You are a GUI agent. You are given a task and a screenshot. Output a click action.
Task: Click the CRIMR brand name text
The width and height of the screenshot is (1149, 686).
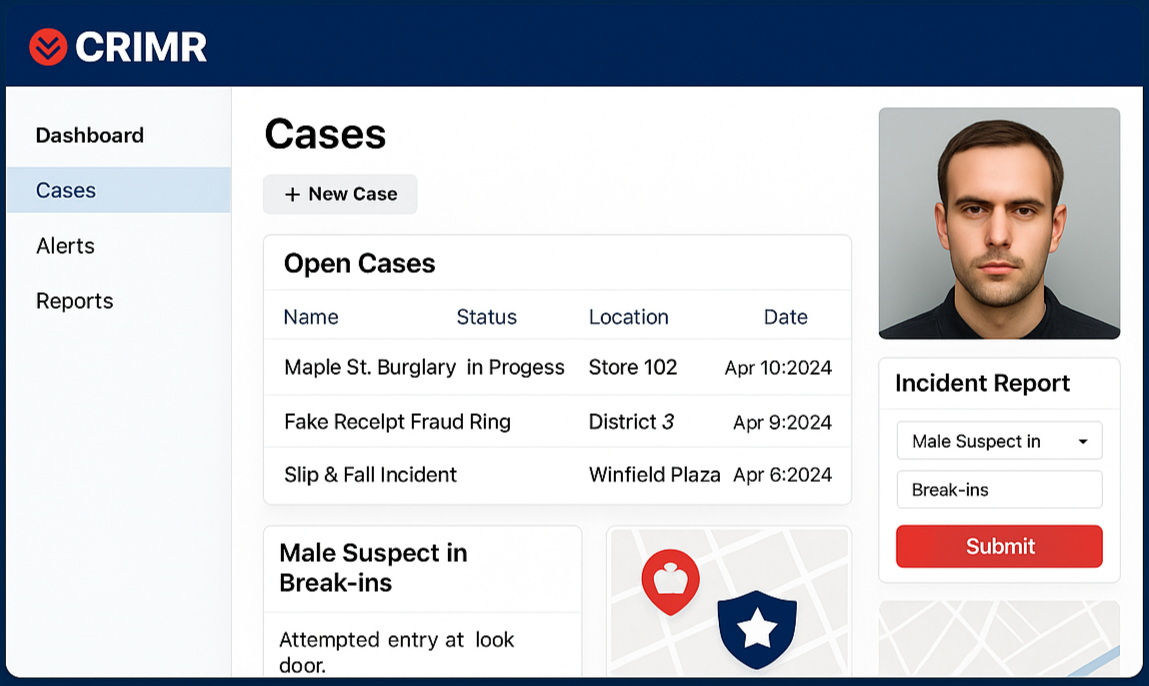[x=141, y=47]
